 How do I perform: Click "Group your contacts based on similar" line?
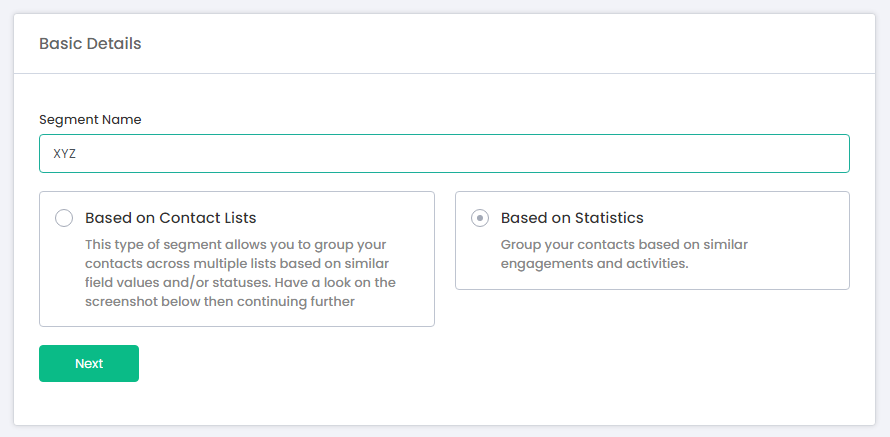[624, 245]
